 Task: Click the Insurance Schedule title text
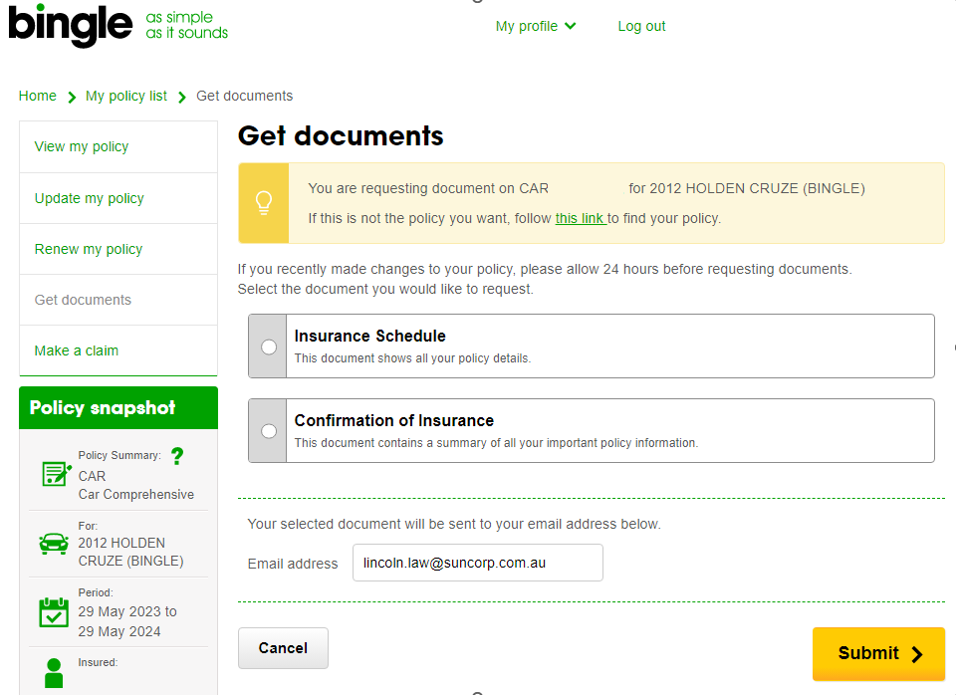tap(370, 336)
